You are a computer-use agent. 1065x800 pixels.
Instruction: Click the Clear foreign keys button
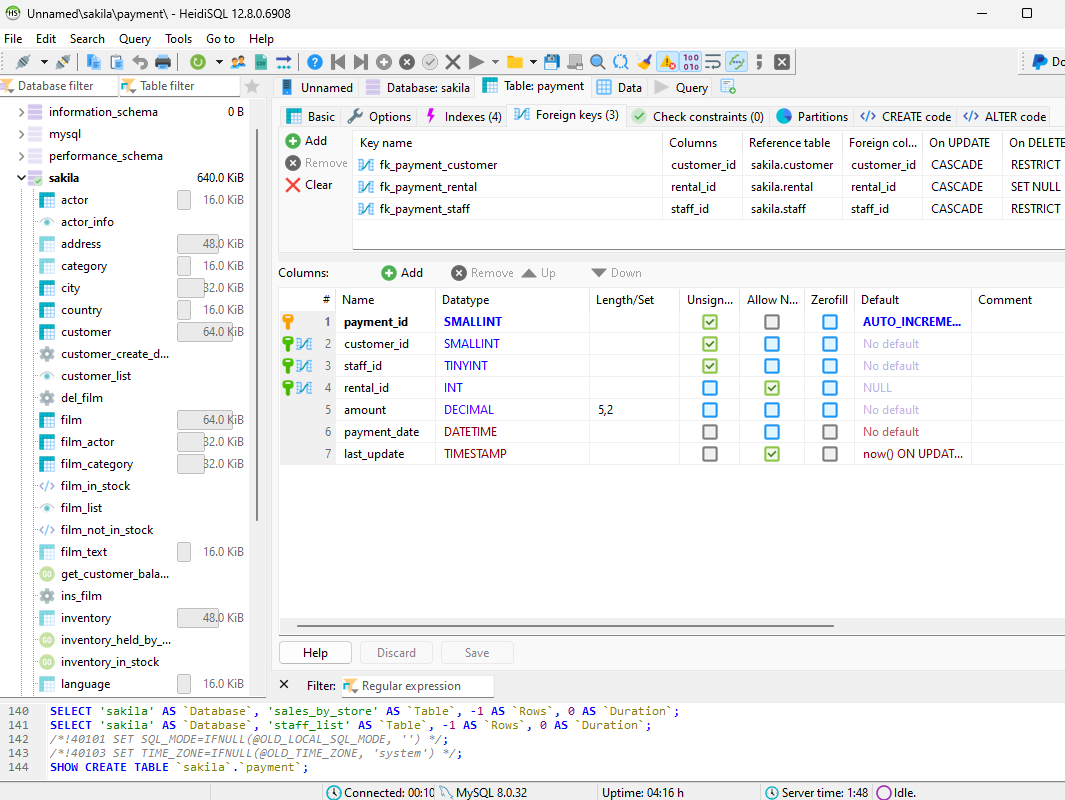[x=309, y=185]
